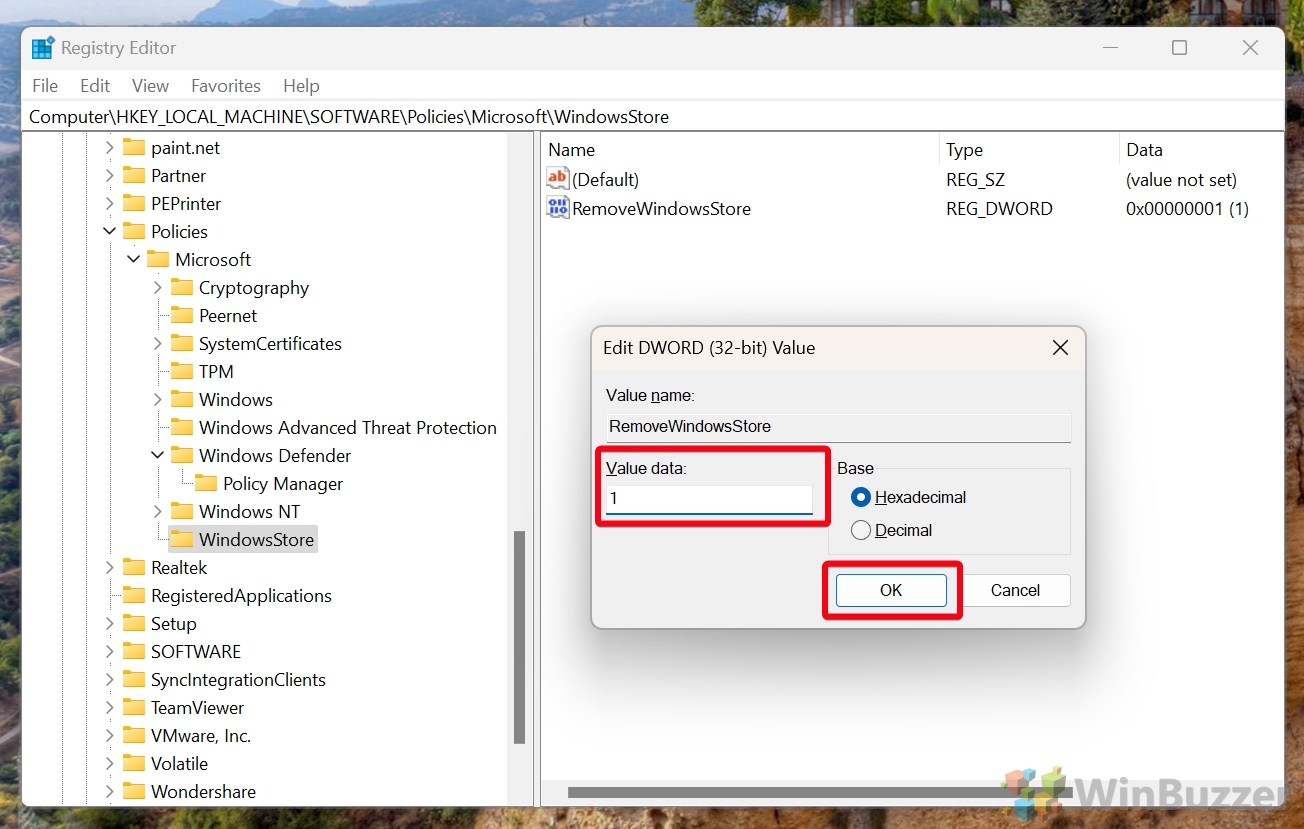The height and width of the screenshot is (829, 1304).
Task: Expand the paint.net key
Action: [x=110, y=147]
